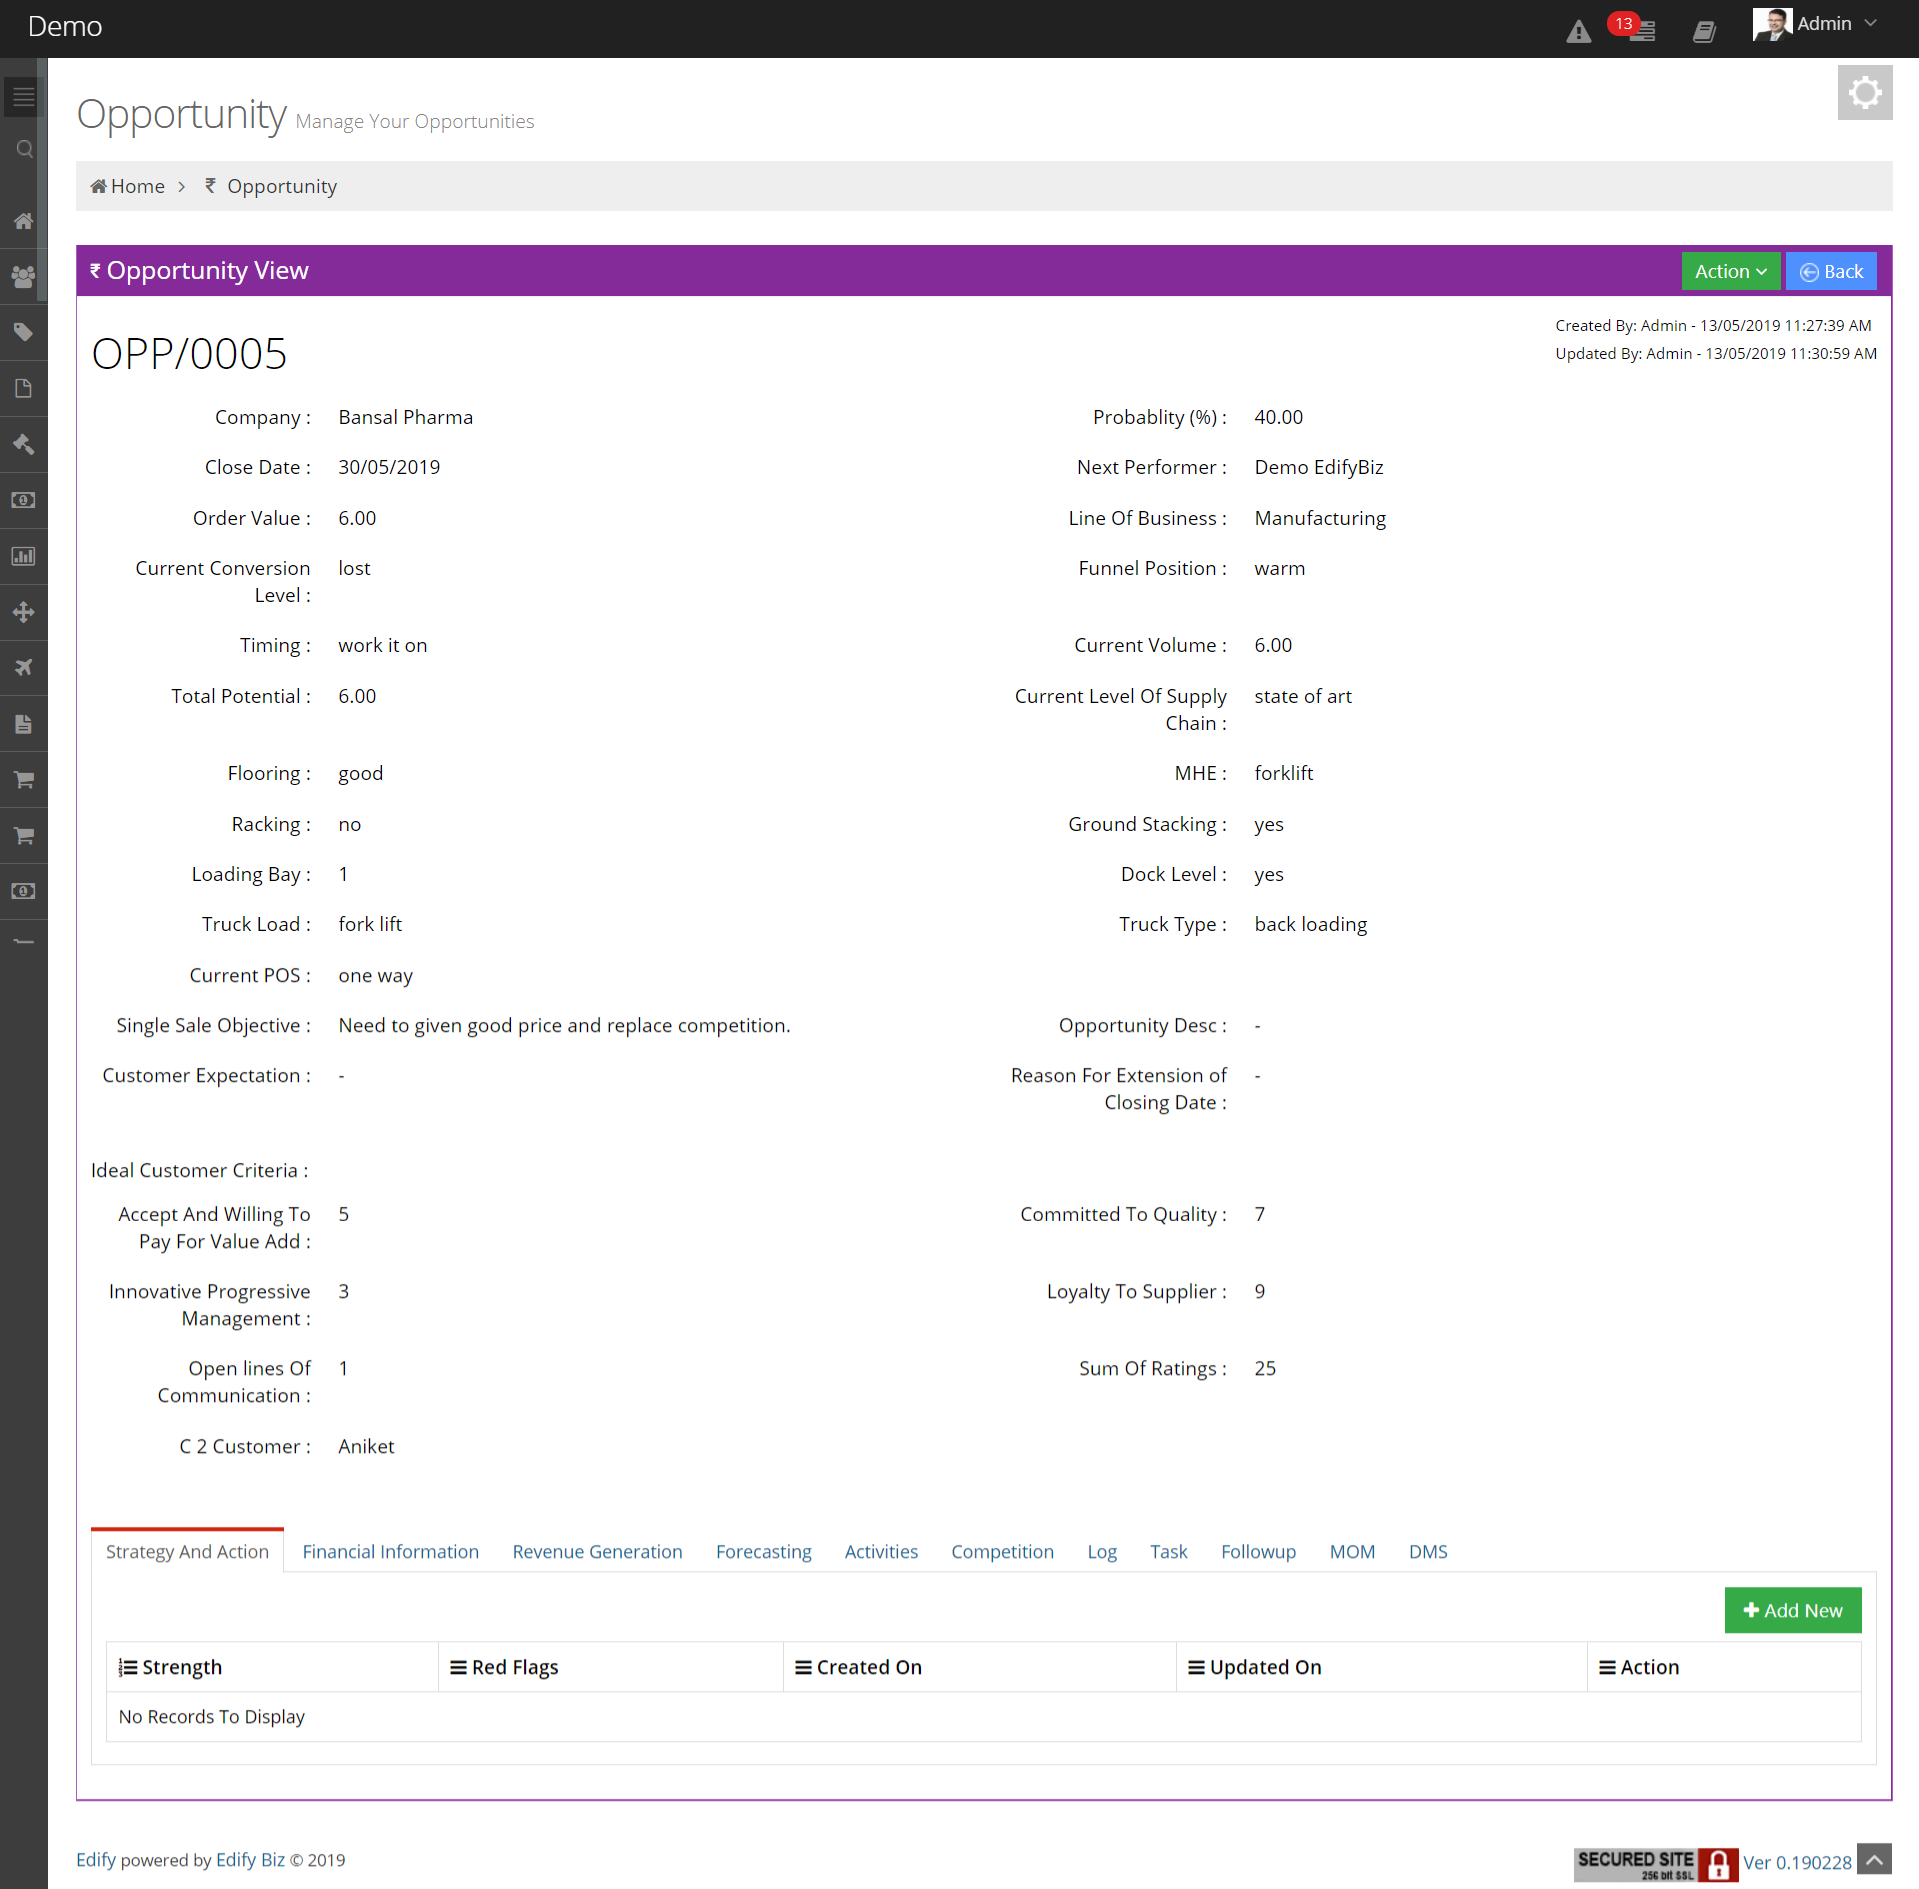Click the bar chart reports sidebar icon

(x=24, y=556)
